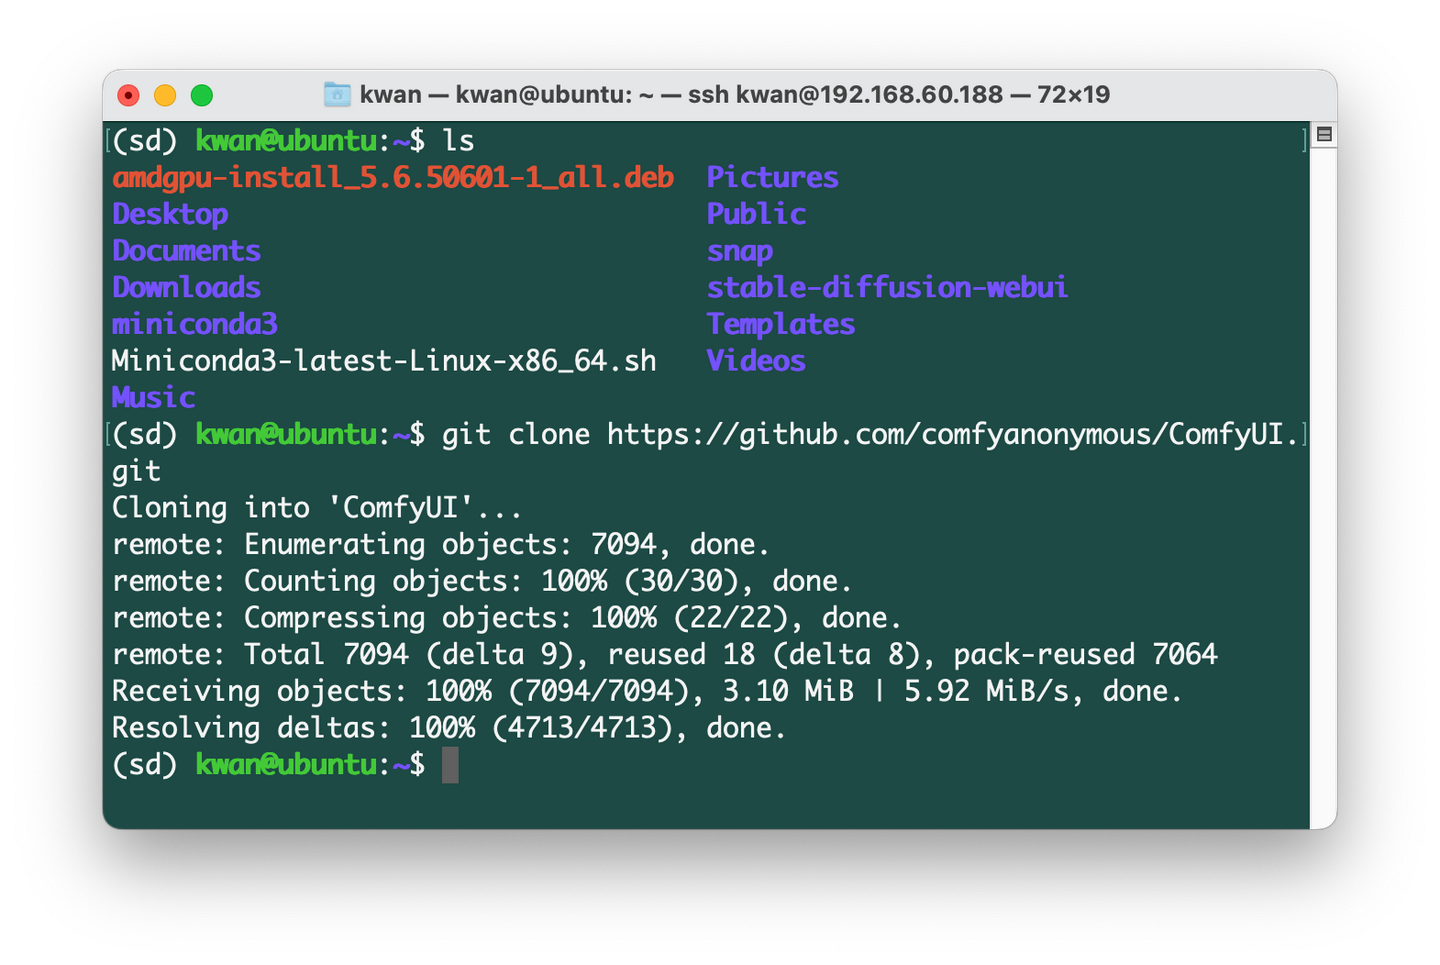Viewport: 1440px width, 965px height.
Task: Click the yellow minimize button
Action: click(164, 95)
